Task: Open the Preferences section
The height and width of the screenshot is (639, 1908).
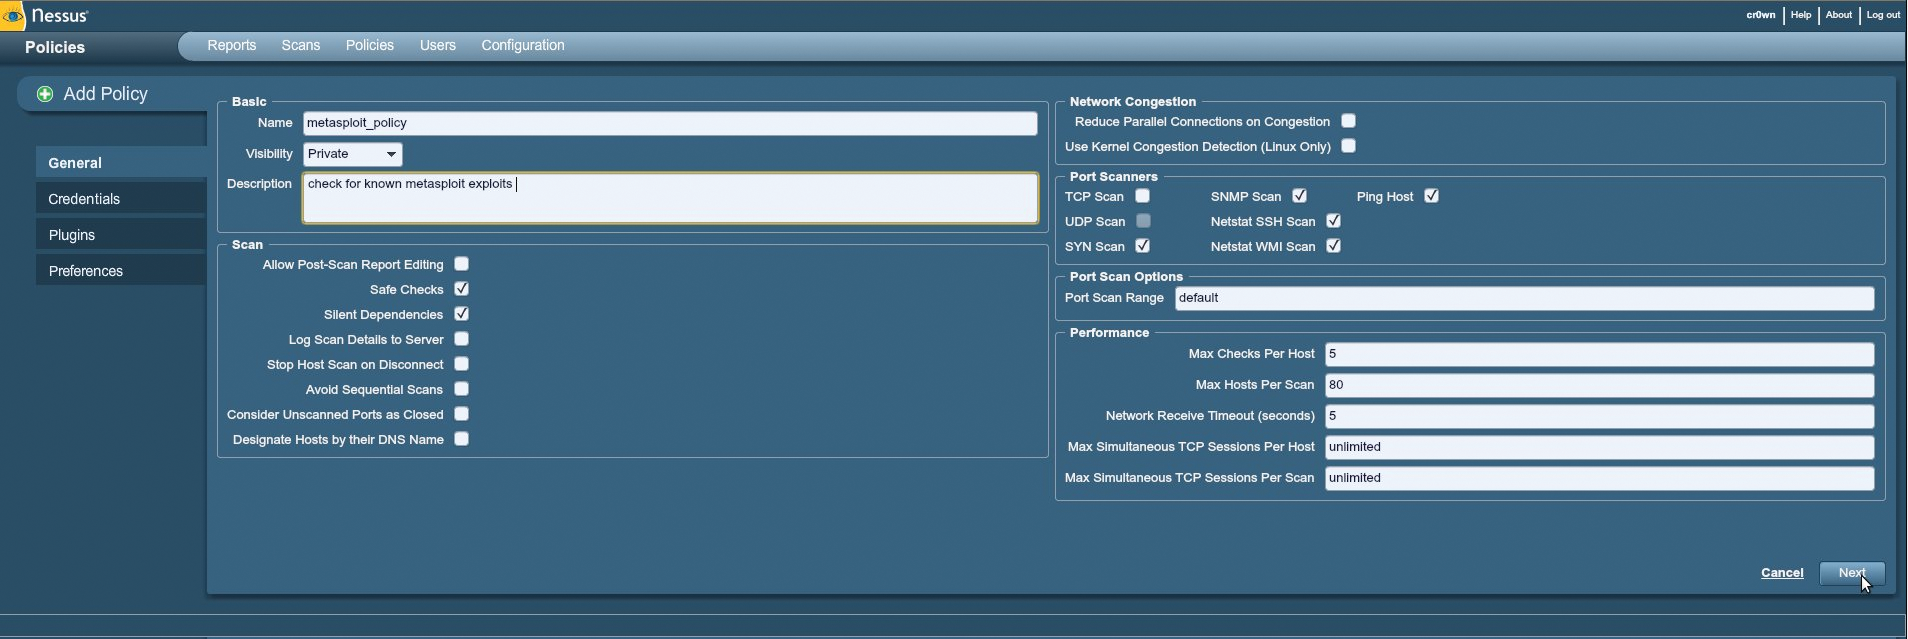Action: click(86, 271)
